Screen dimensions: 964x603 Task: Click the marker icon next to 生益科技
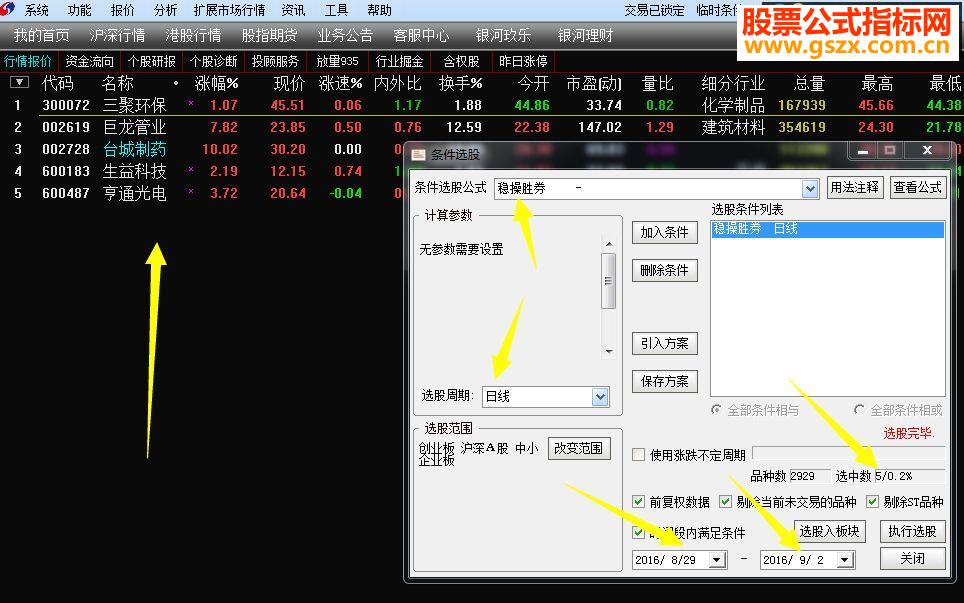191,169
